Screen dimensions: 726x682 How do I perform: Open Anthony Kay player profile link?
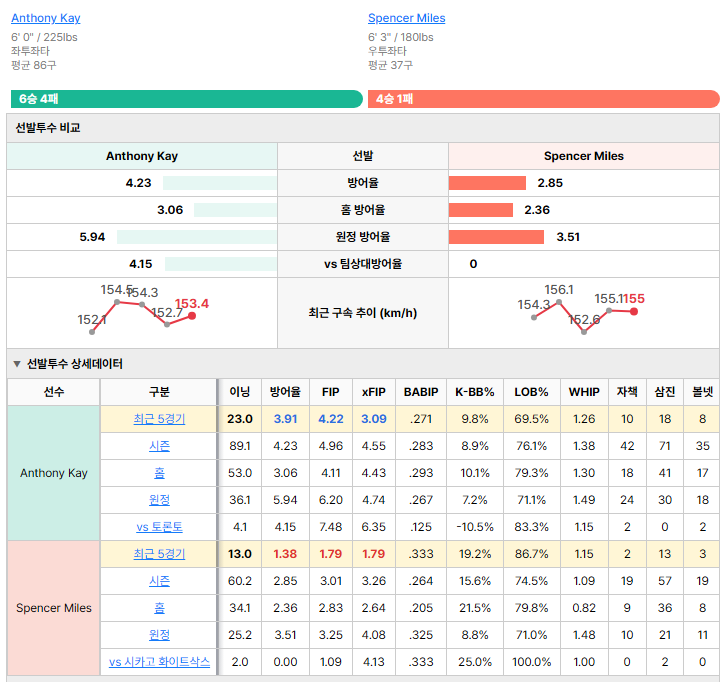(45, 18)
